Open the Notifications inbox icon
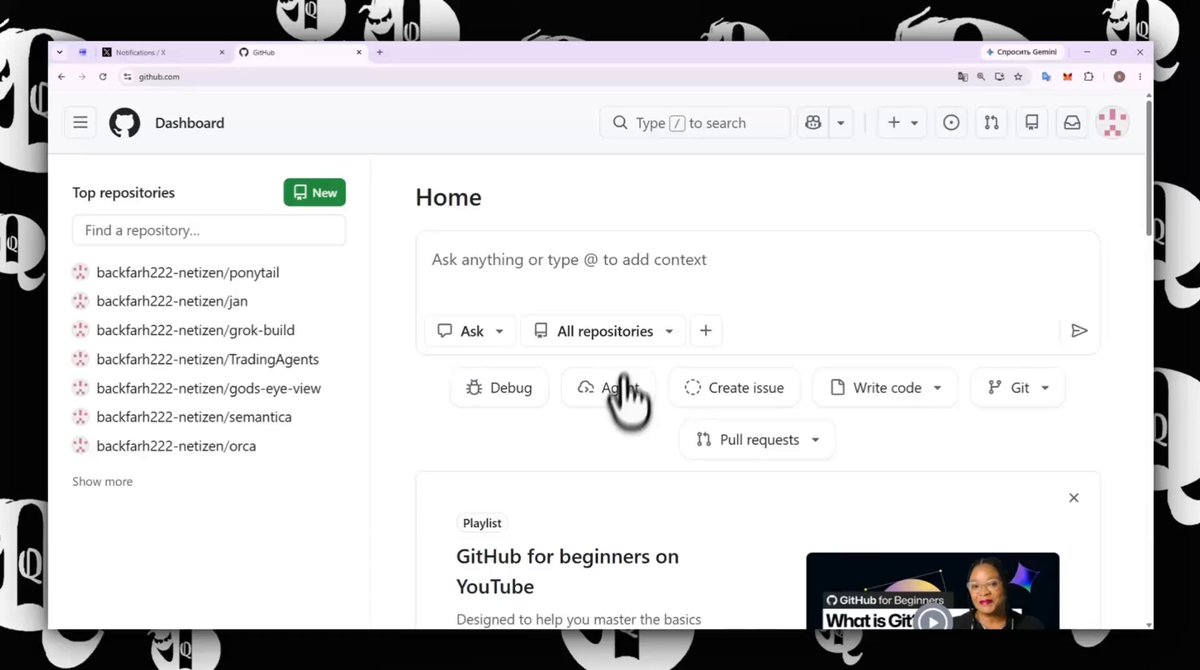 tap(1072, 123)
